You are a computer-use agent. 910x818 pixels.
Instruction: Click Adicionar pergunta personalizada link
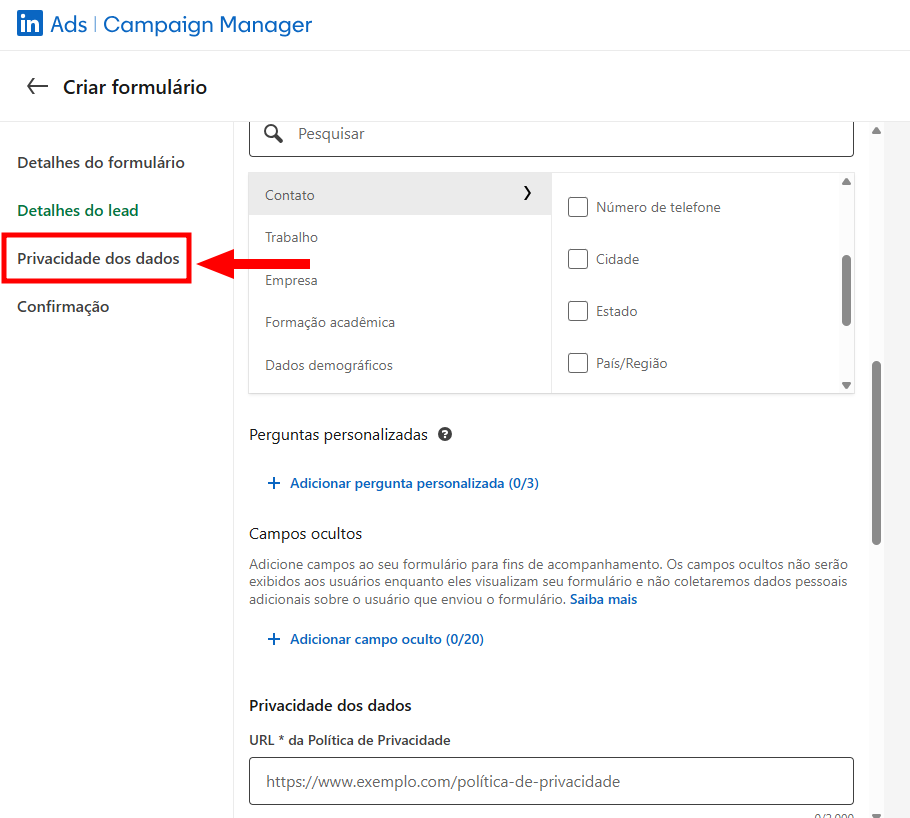click(414, 483)
